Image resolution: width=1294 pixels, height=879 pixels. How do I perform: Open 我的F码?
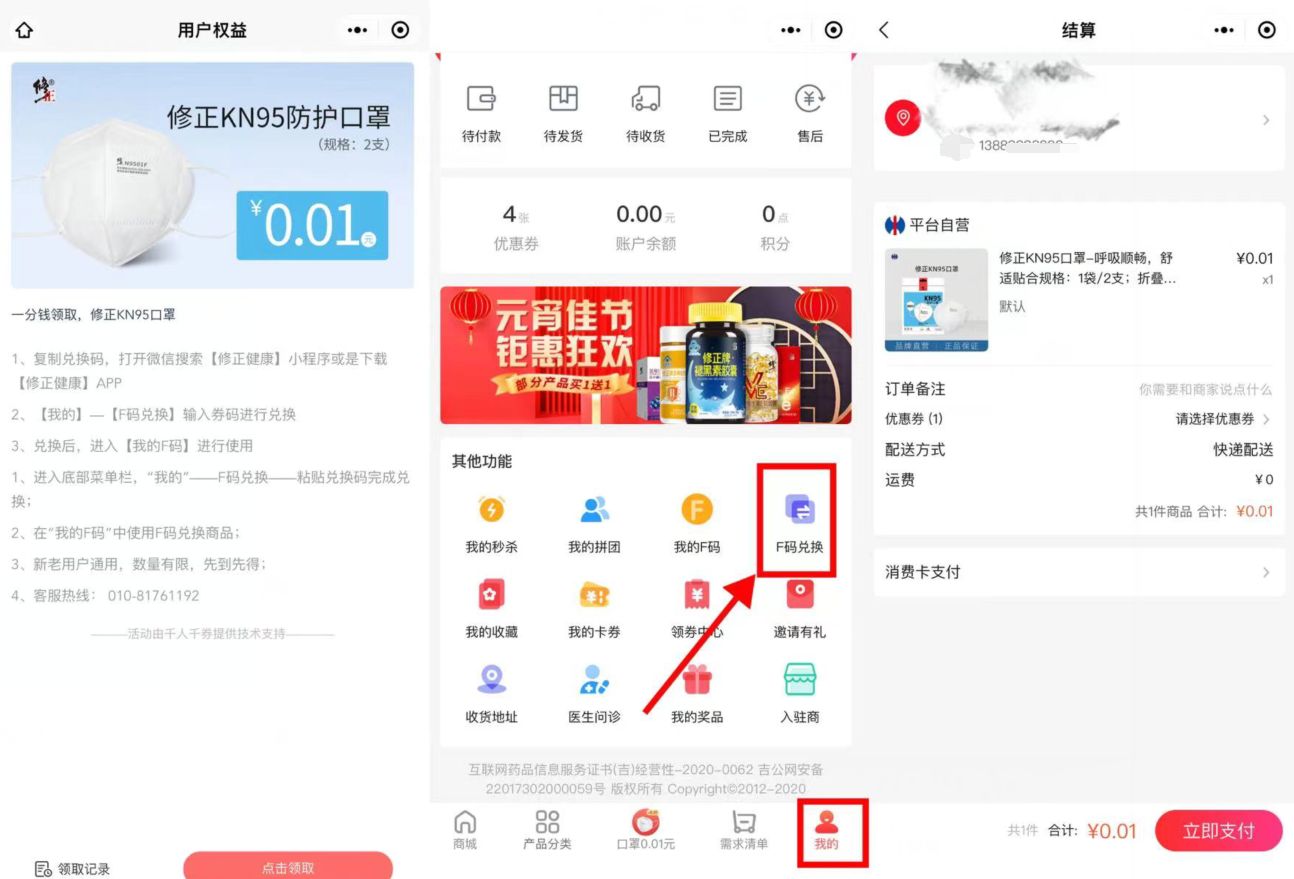697,525
